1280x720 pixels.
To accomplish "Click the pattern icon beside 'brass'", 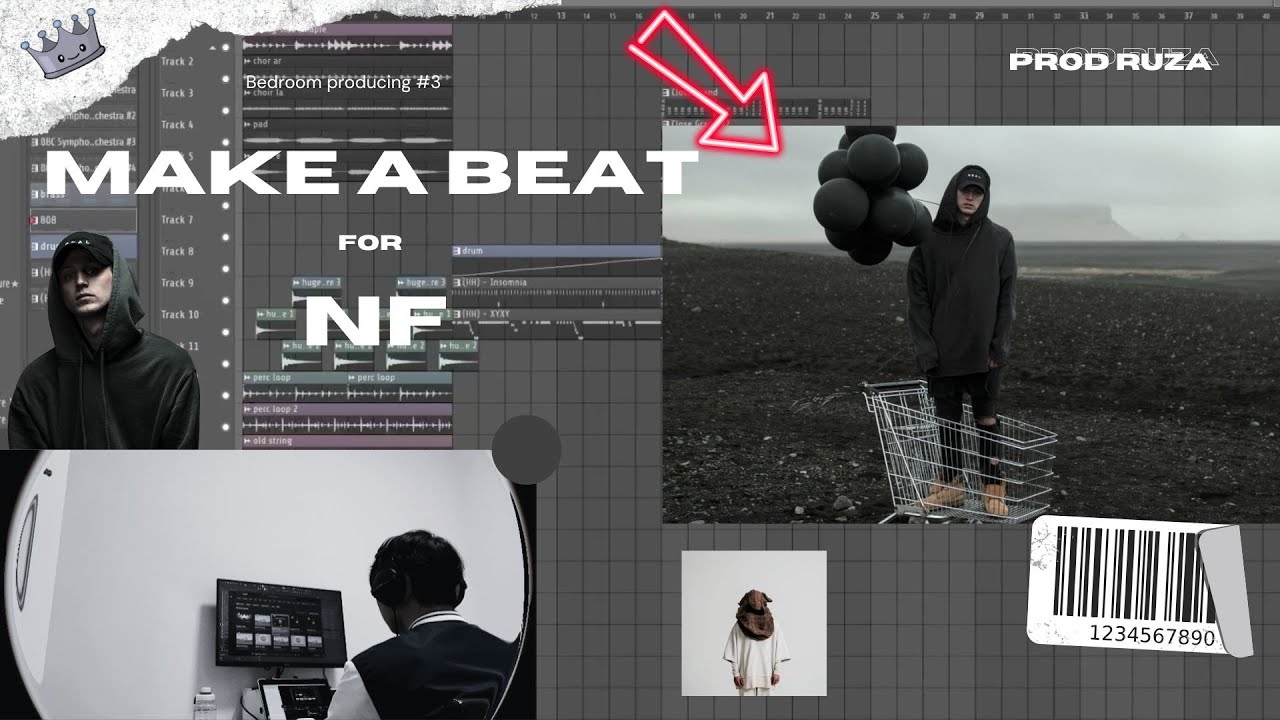I will 35,193.
